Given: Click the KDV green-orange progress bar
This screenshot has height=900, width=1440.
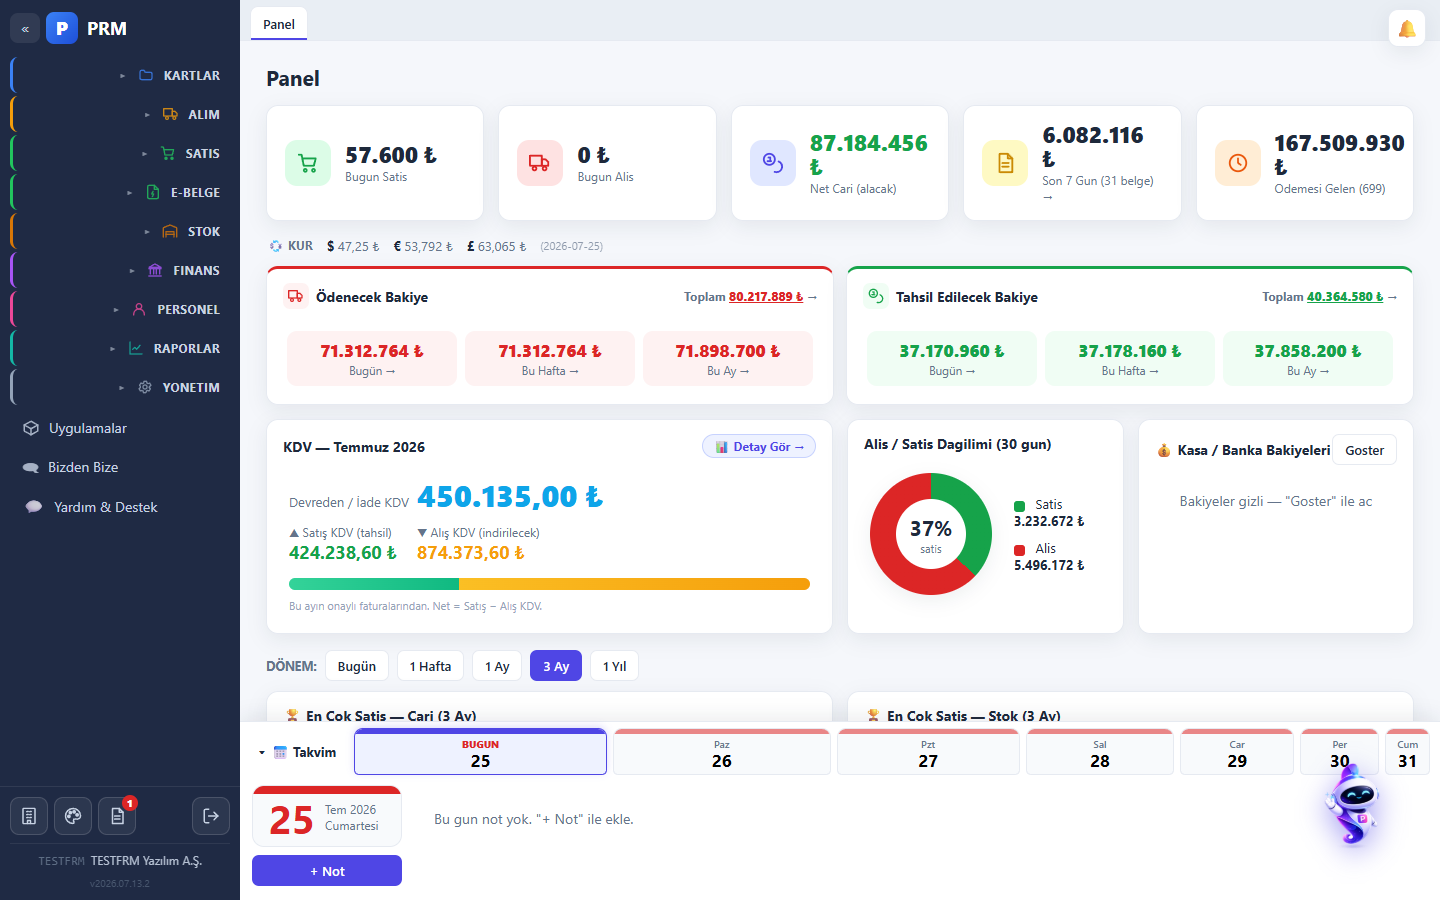Looking at the screenshot, I should tap(549, 584).
